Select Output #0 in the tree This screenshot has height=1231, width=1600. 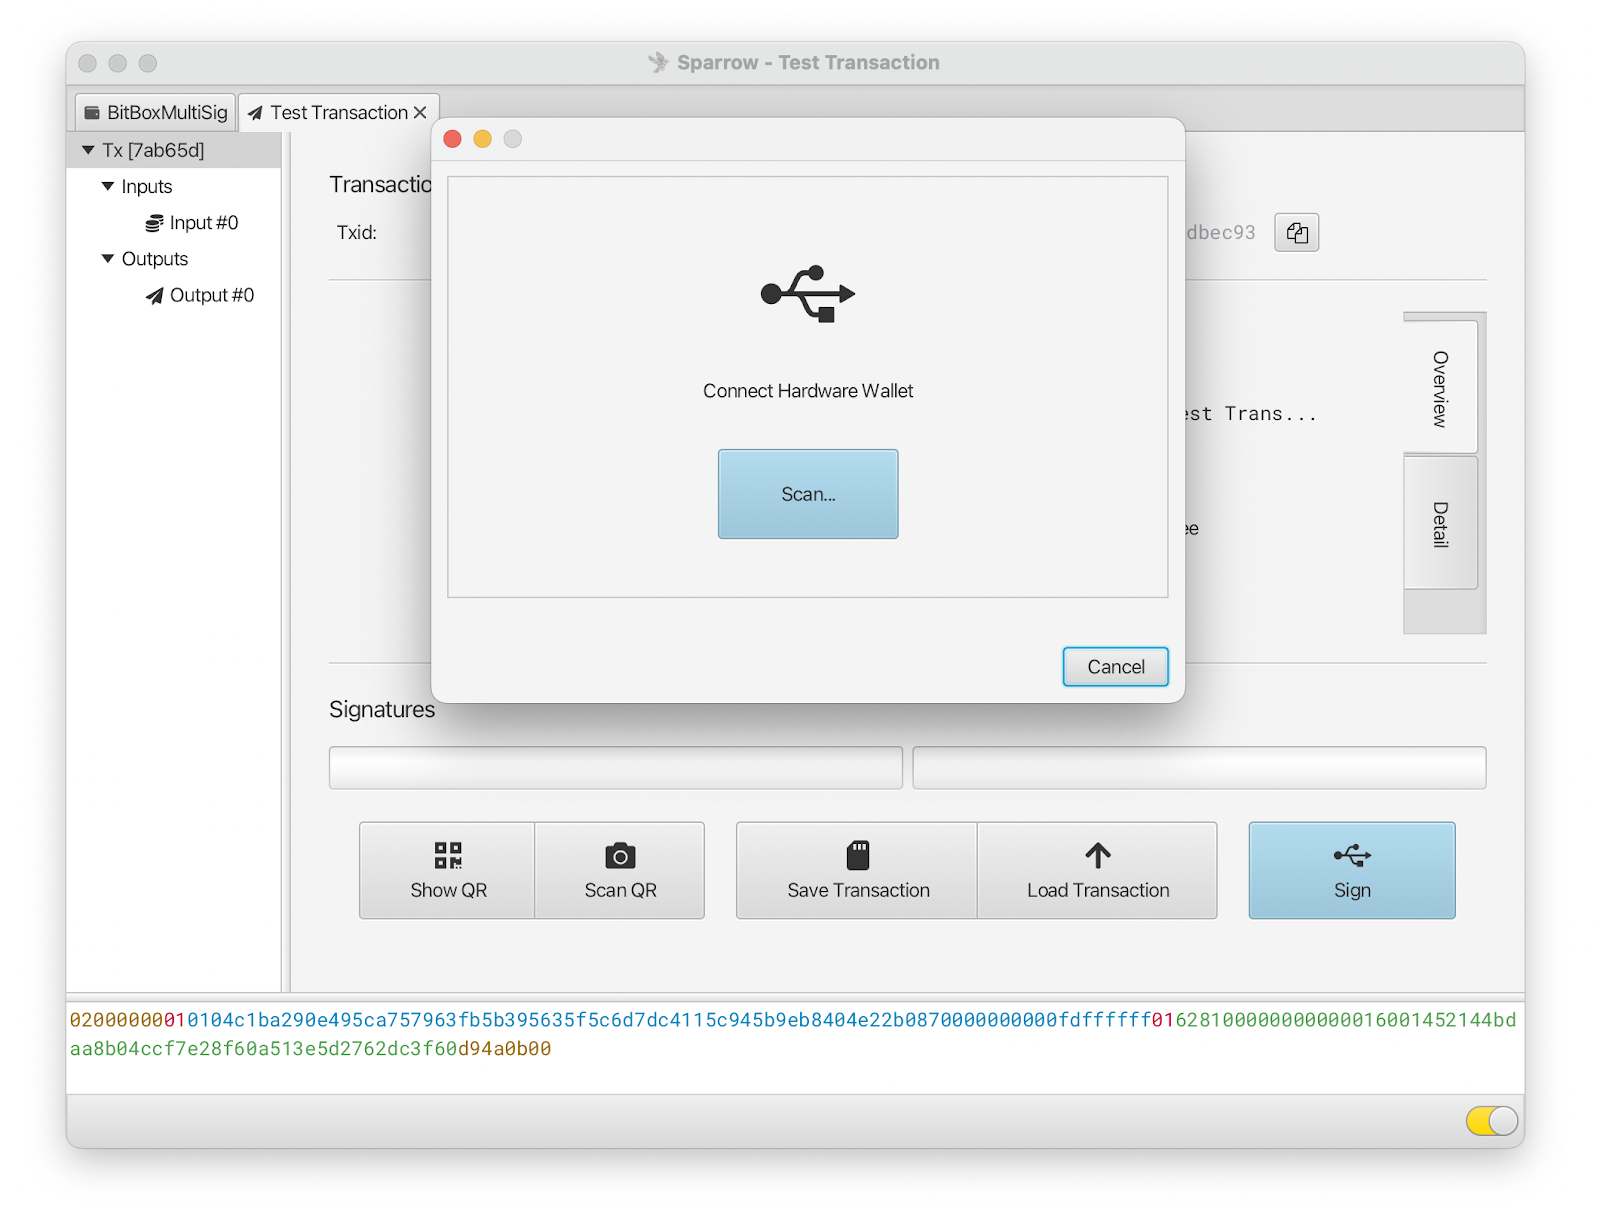[174, 295]
